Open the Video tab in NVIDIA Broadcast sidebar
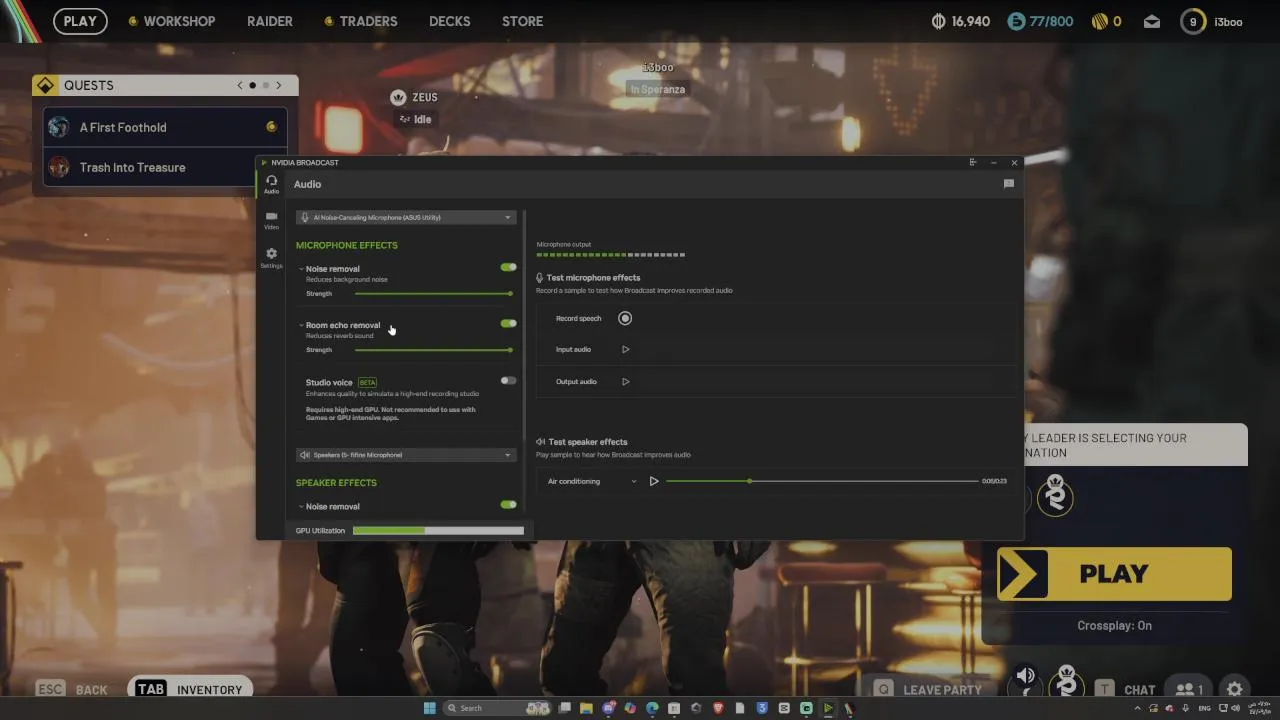The width and height of the screenshot is (1280, 720). pyautogui.click(x=271, y=220)
